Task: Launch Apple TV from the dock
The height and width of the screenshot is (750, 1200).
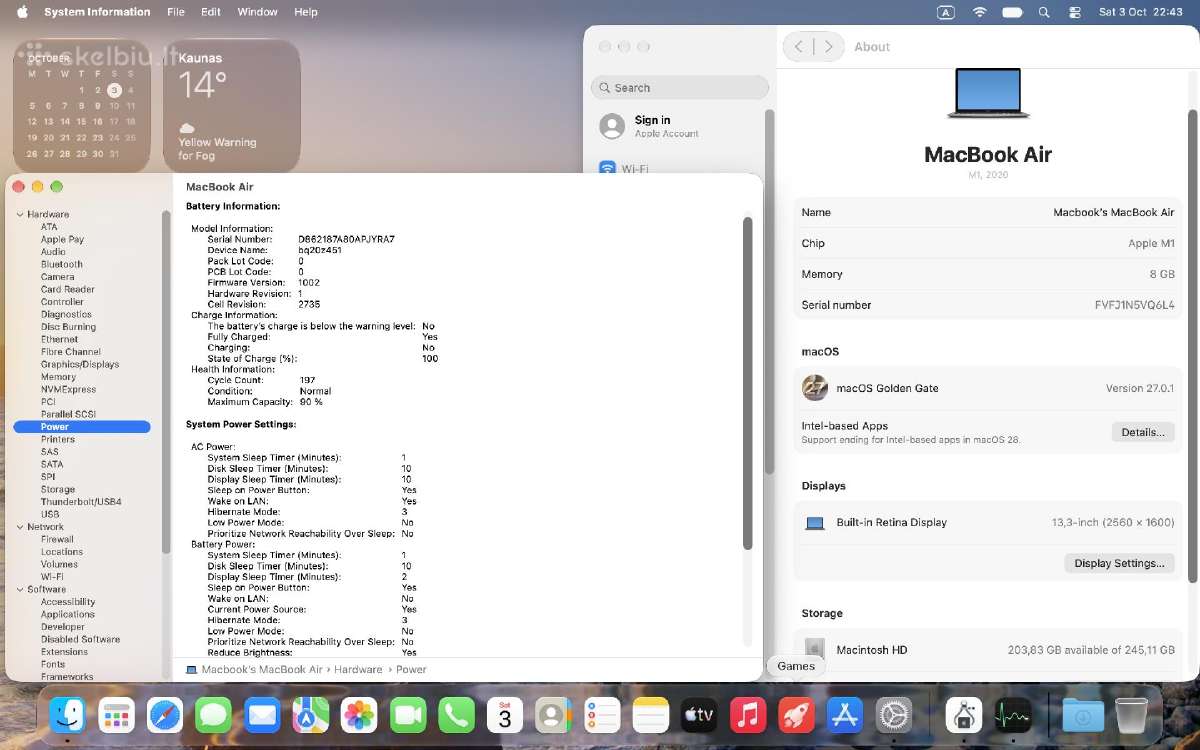Action: [698, 715]
